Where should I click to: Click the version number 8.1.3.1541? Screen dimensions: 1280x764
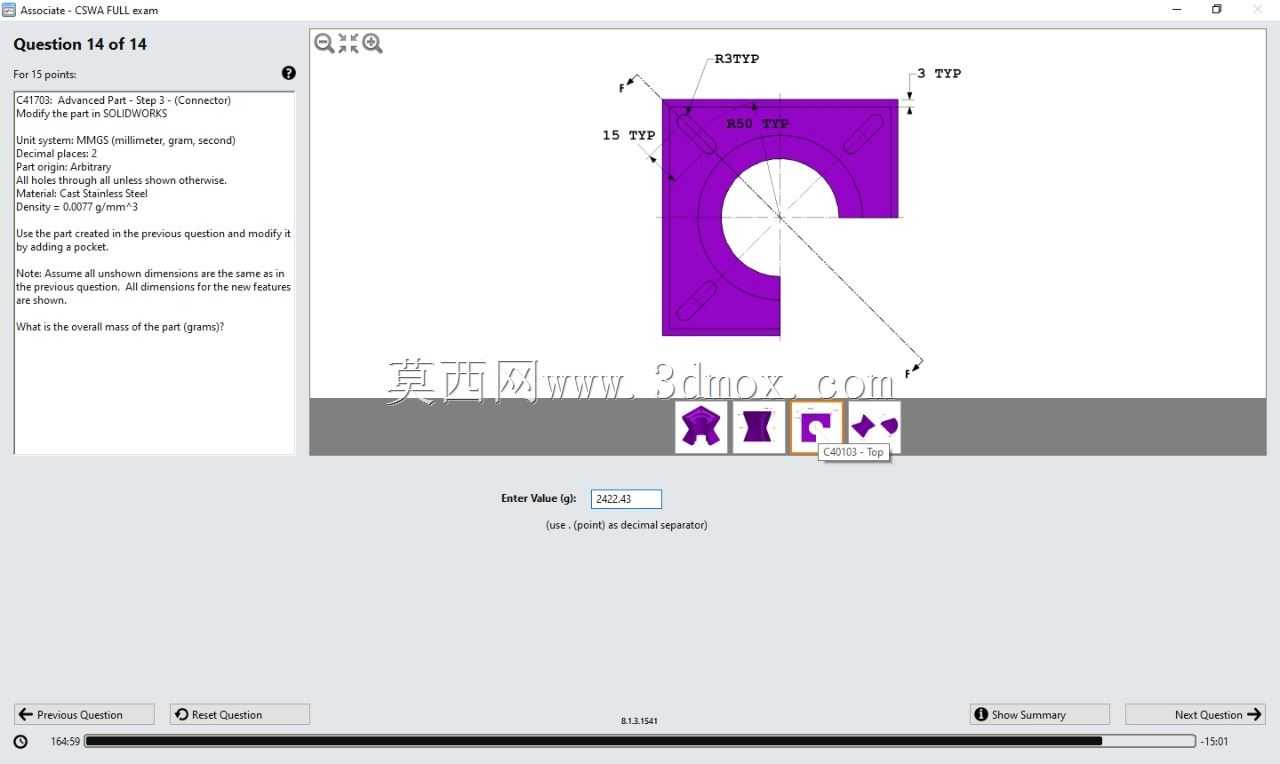point(639,720)
